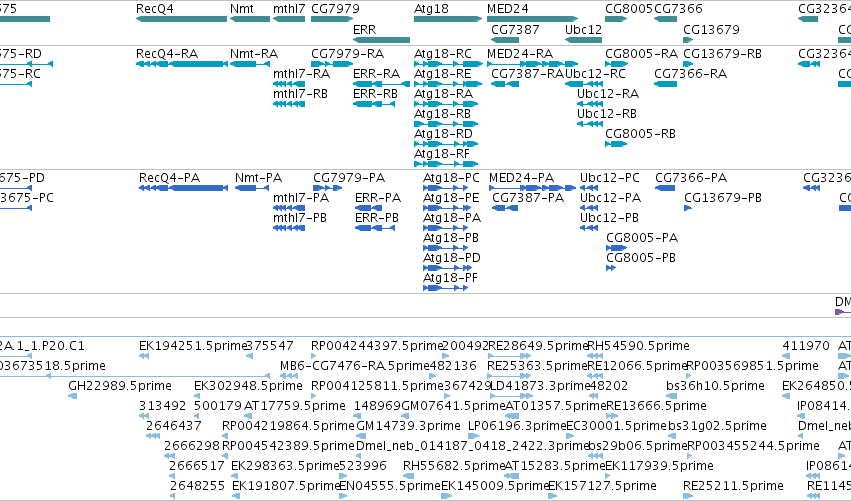
Task: Select the CG7979-RA transcript
Action: (x=332, y=64)
